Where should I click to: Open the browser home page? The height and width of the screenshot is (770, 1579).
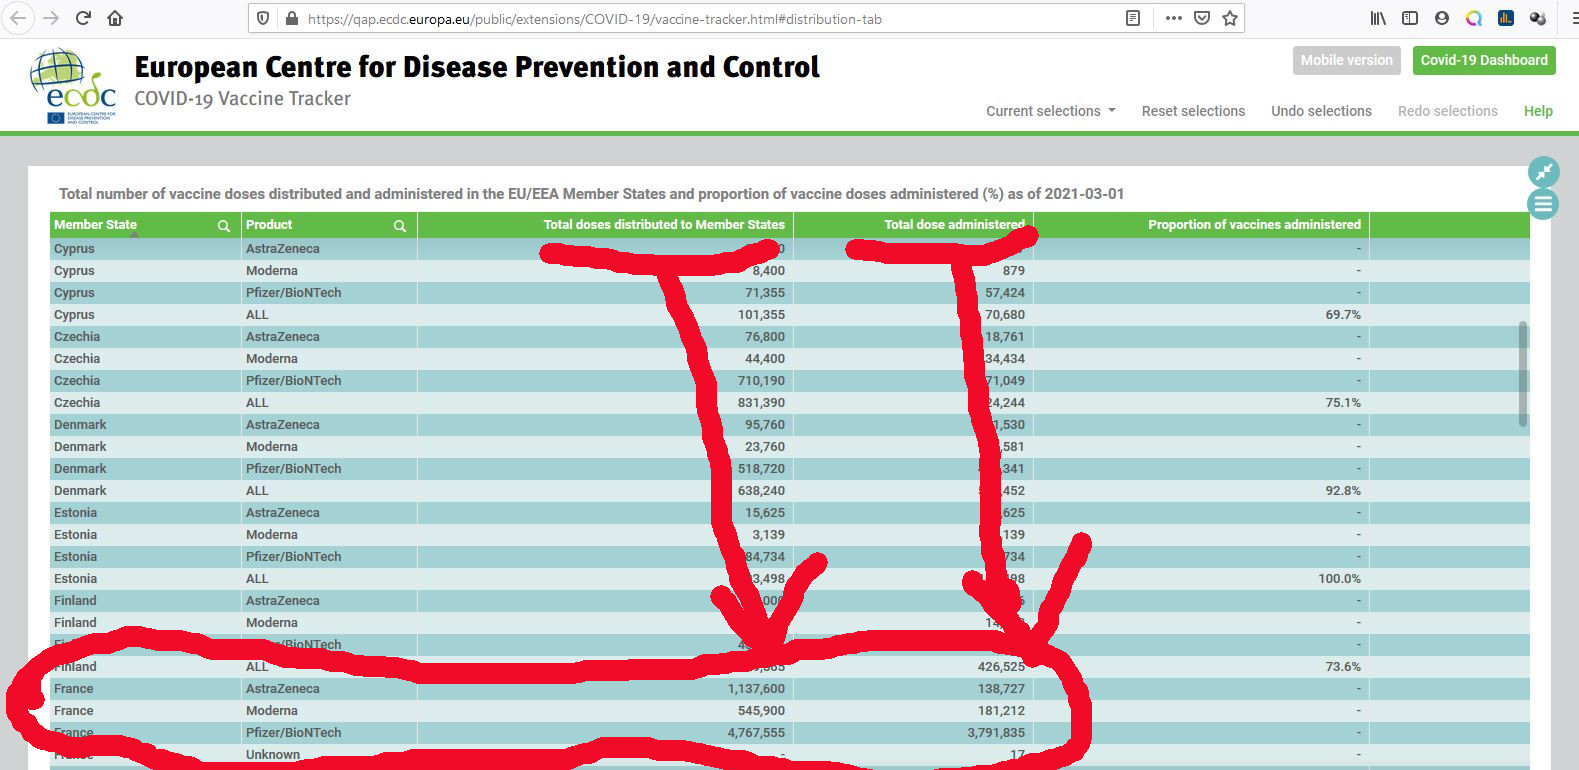tap(116, 18)
